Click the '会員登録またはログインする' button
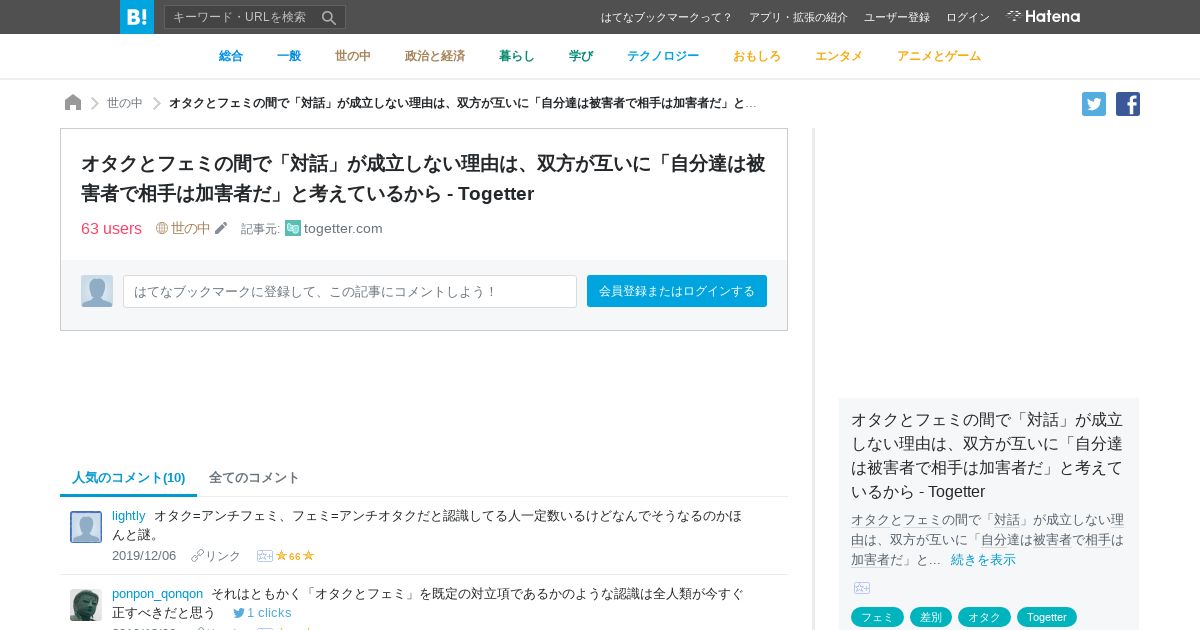 click(677, 291)
